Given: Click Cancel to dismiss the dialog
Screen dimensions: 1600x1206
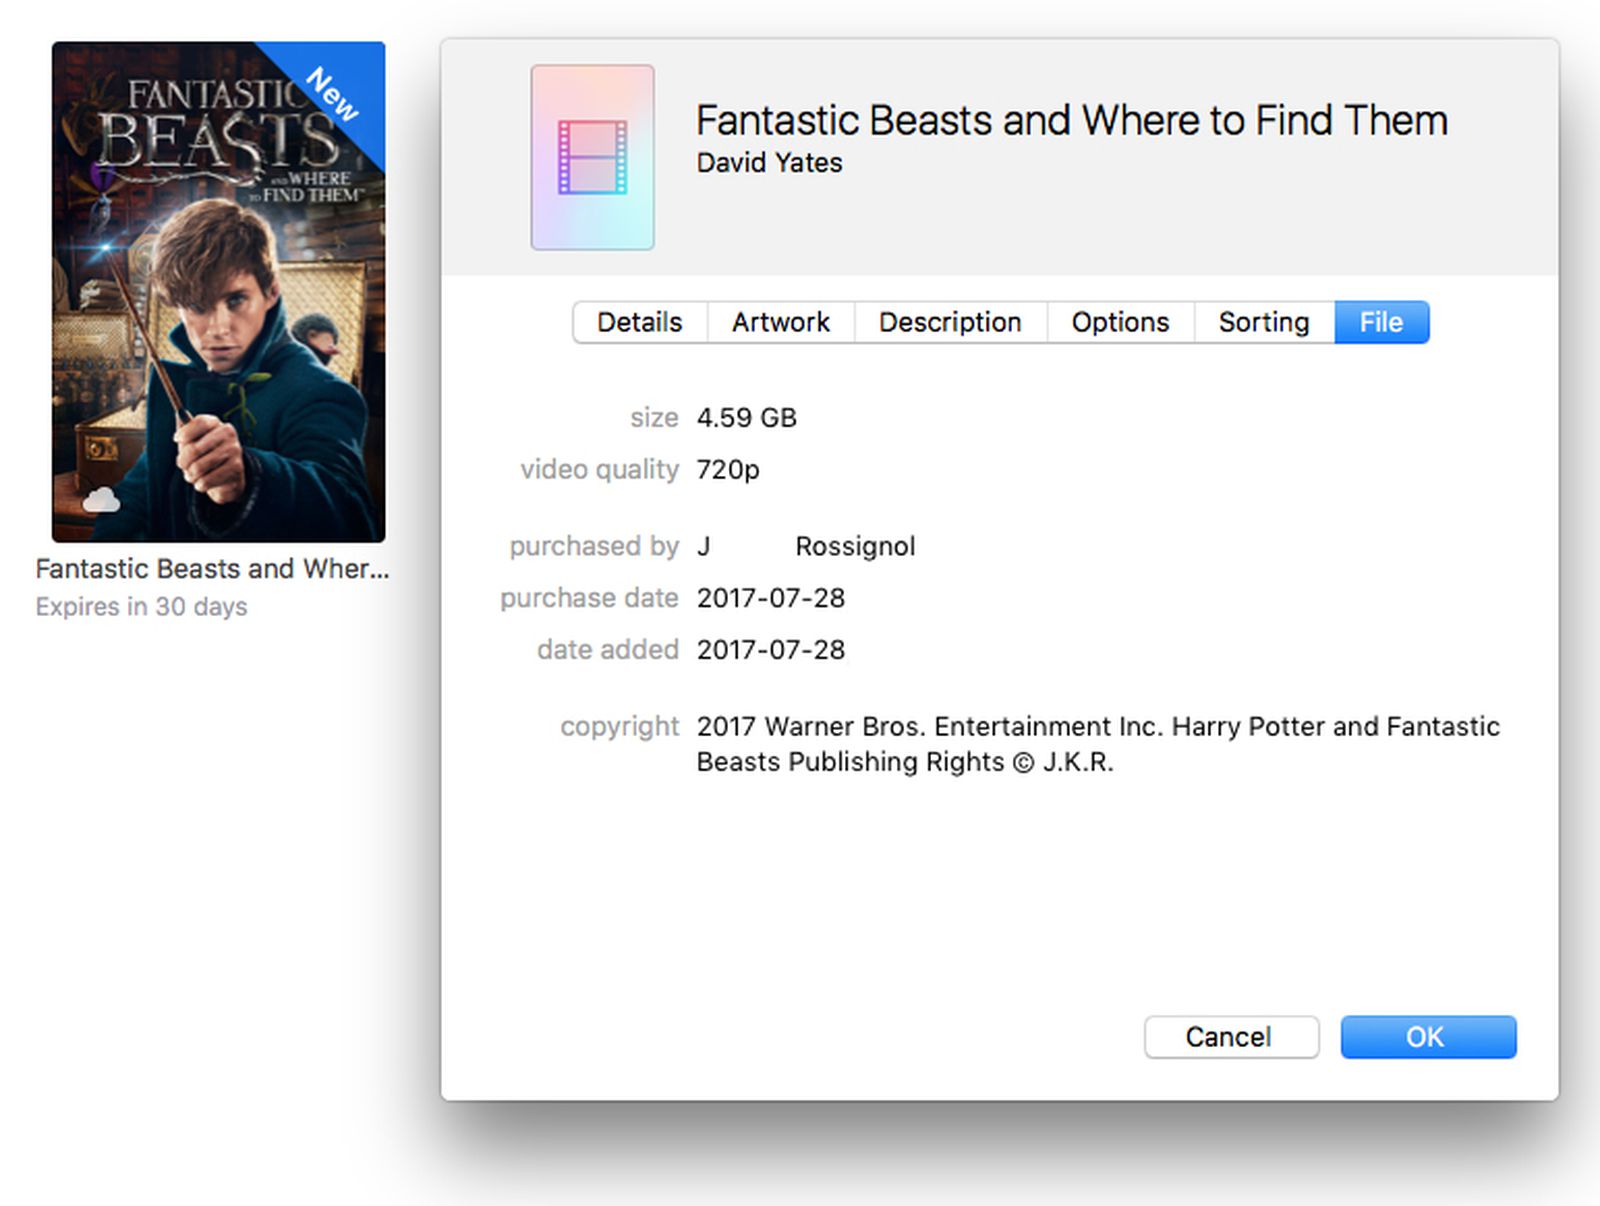Looking at the screenshot, I should (1231, 1037).
